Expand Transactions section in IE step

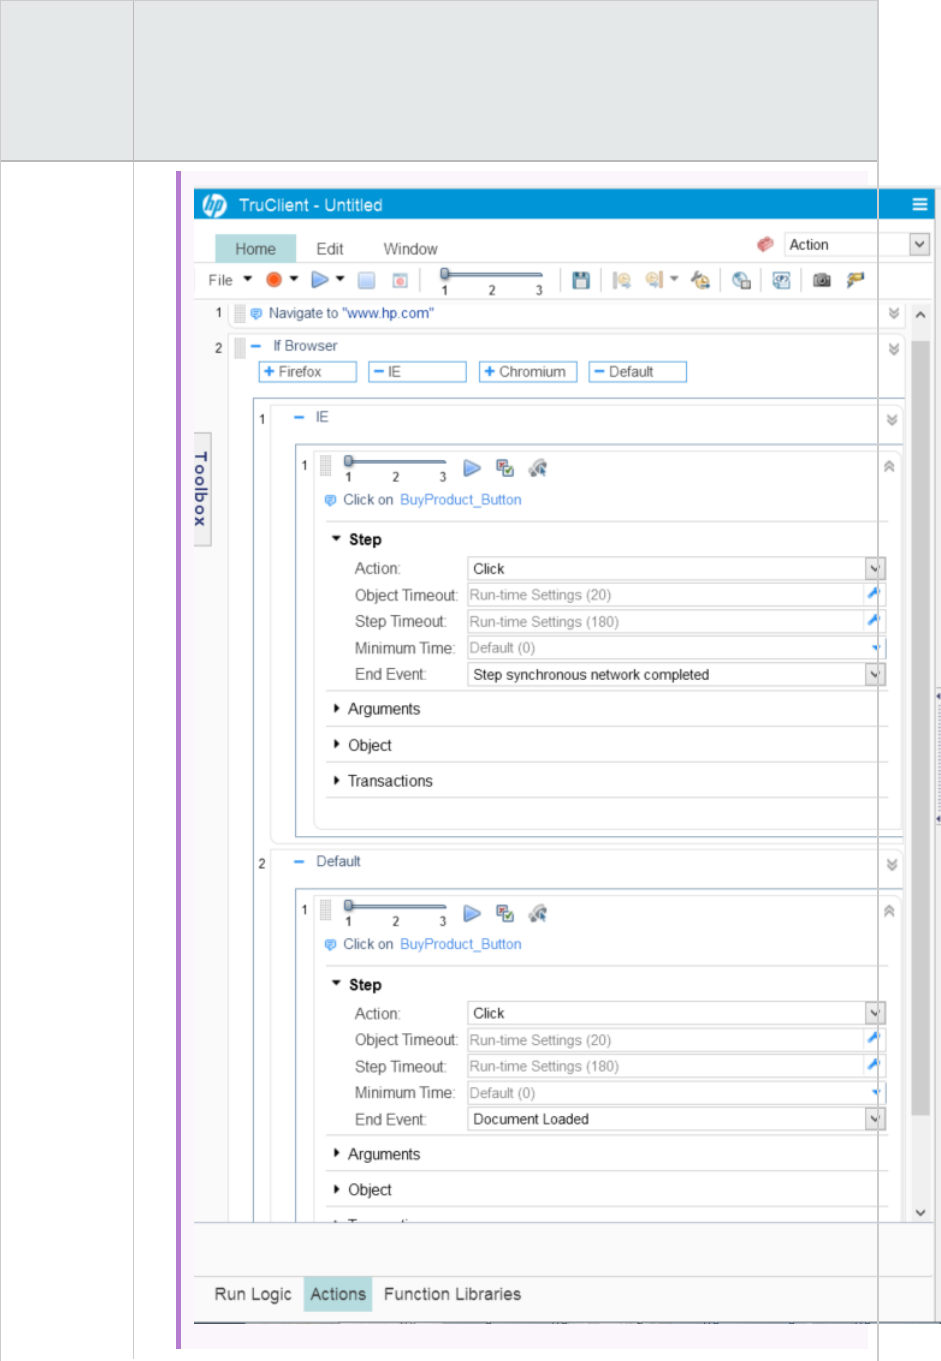[336, 780]
